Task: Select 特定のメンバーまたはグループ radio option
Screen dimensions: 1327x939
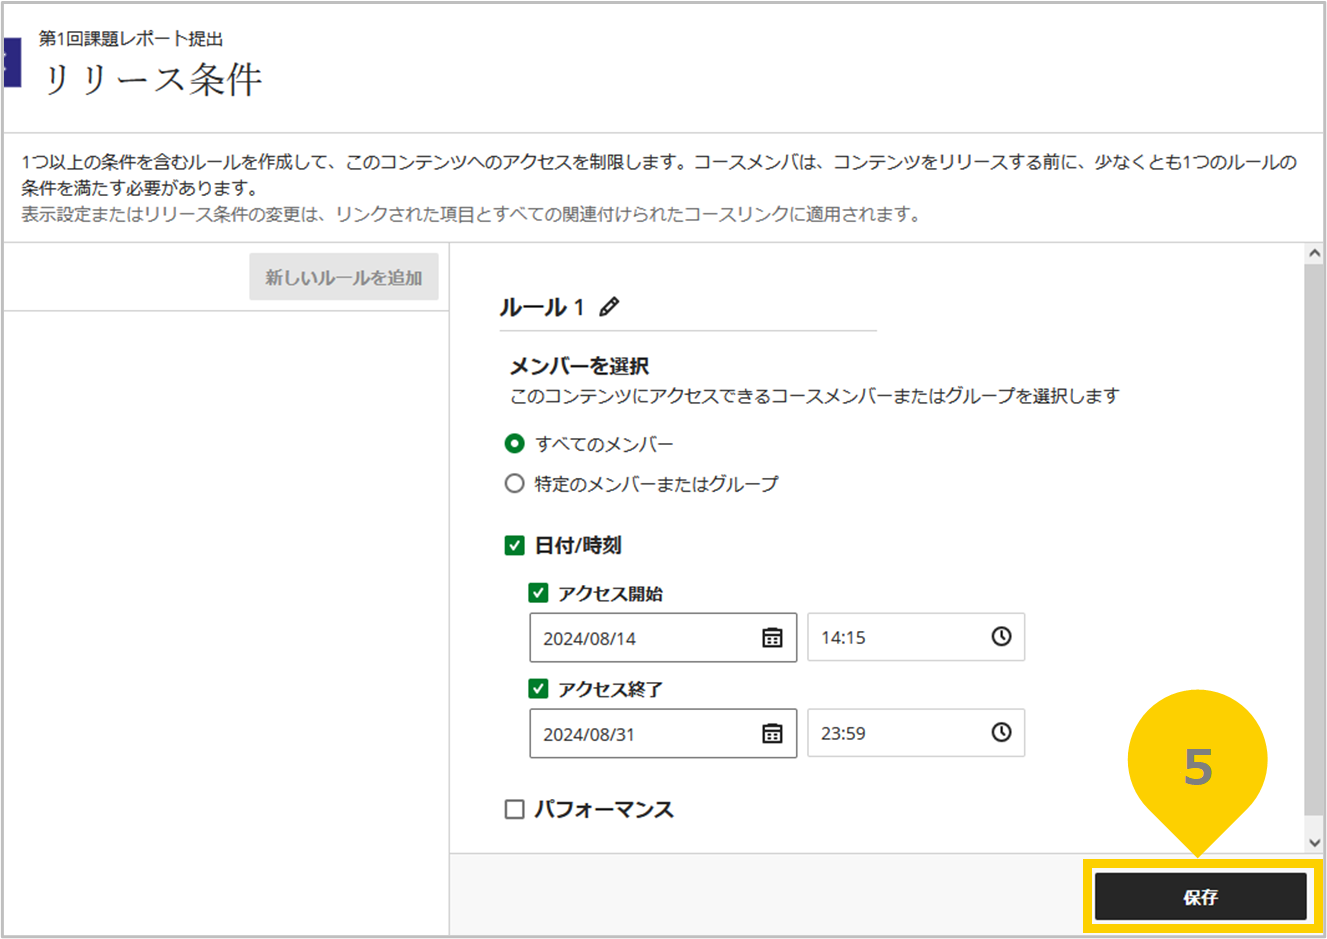Action: tap(514, 484)
